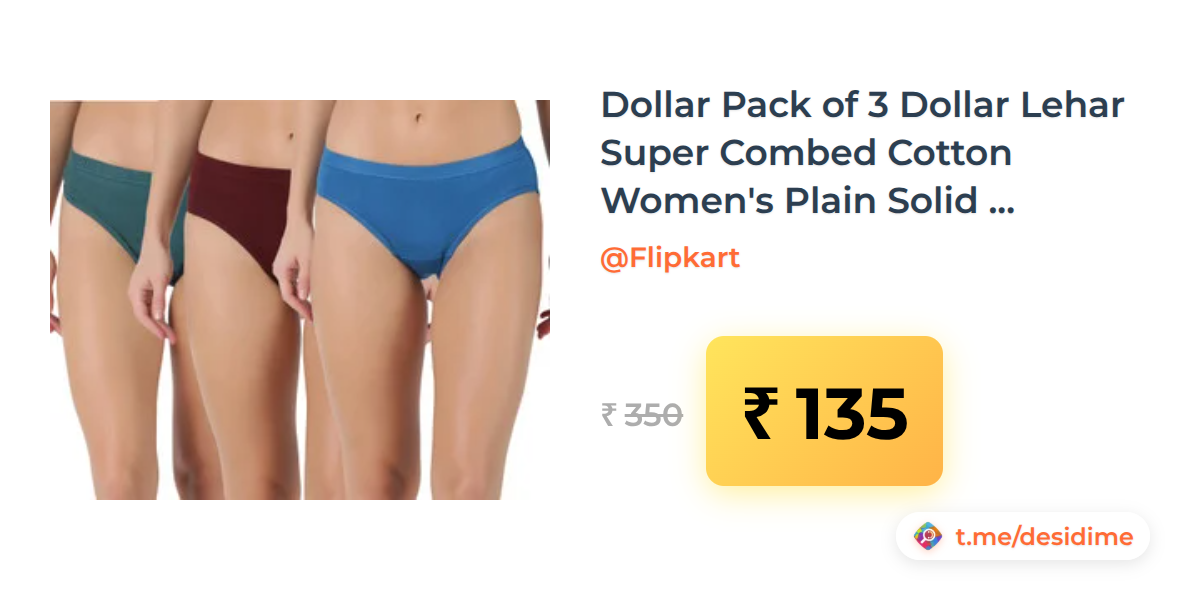The image size is (1200, 600).
Task: Click the struck-through ₹ 350 price
Action: coord(642,414)
